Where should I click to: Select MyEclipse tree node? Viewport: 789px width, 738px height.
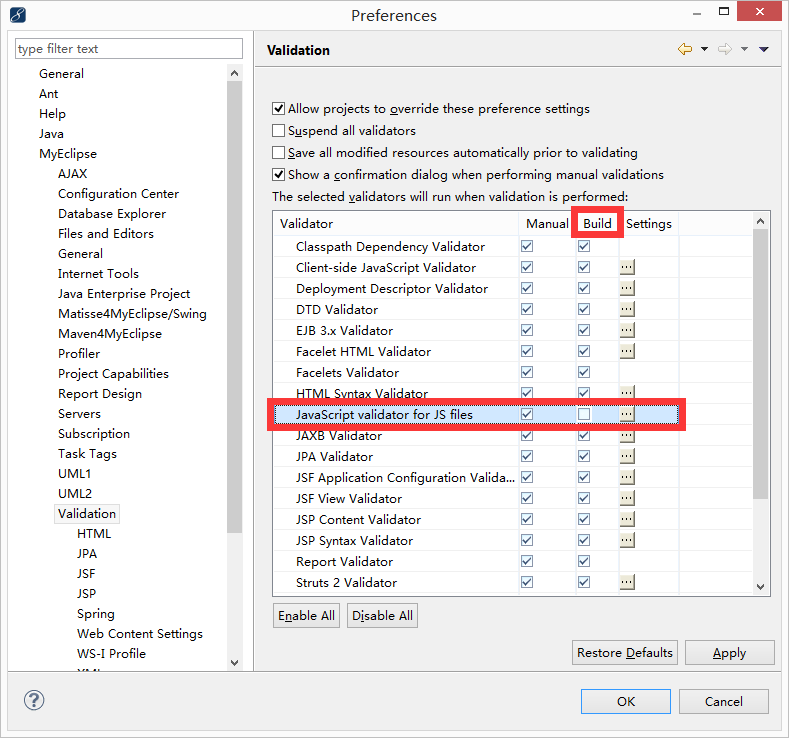(x=68, y=154)
